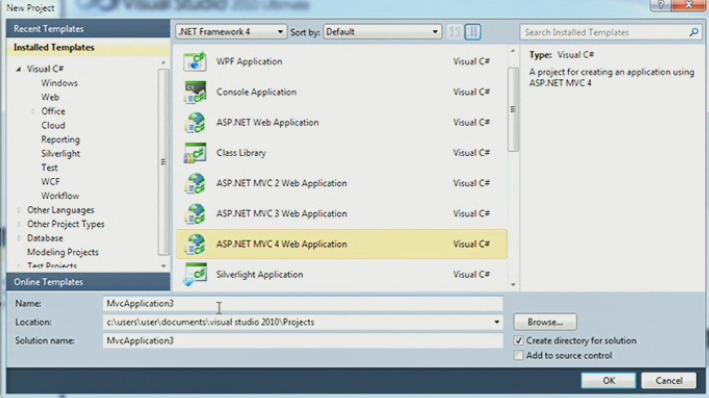Open the dialog help question mark button
Image resolution: width=709 pixels, height=398 pixels.
[x=661, y=5]
